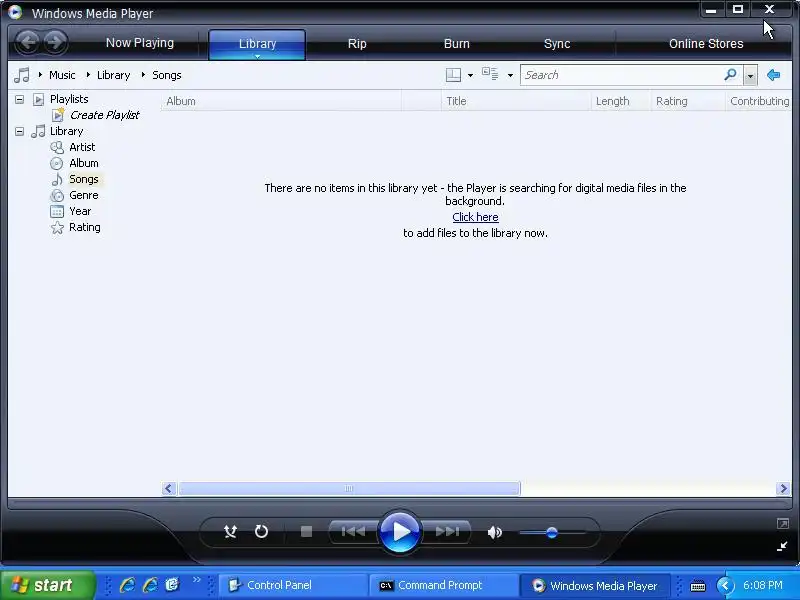
Task: Click the Next track button
Action: tap(447, 532)
